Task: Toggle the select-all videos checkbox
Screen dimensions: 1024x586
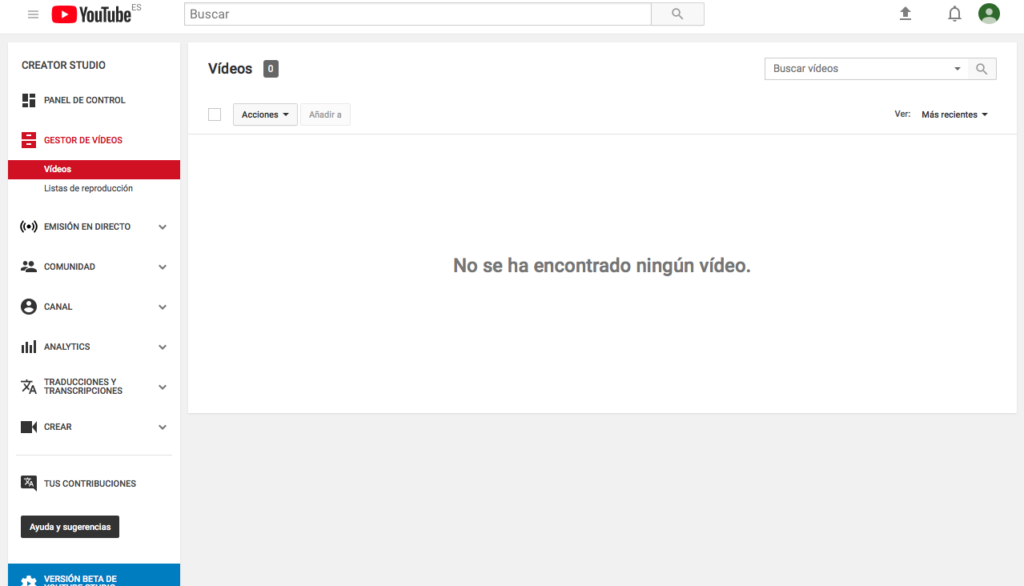Action: click(x=214, y=114)
